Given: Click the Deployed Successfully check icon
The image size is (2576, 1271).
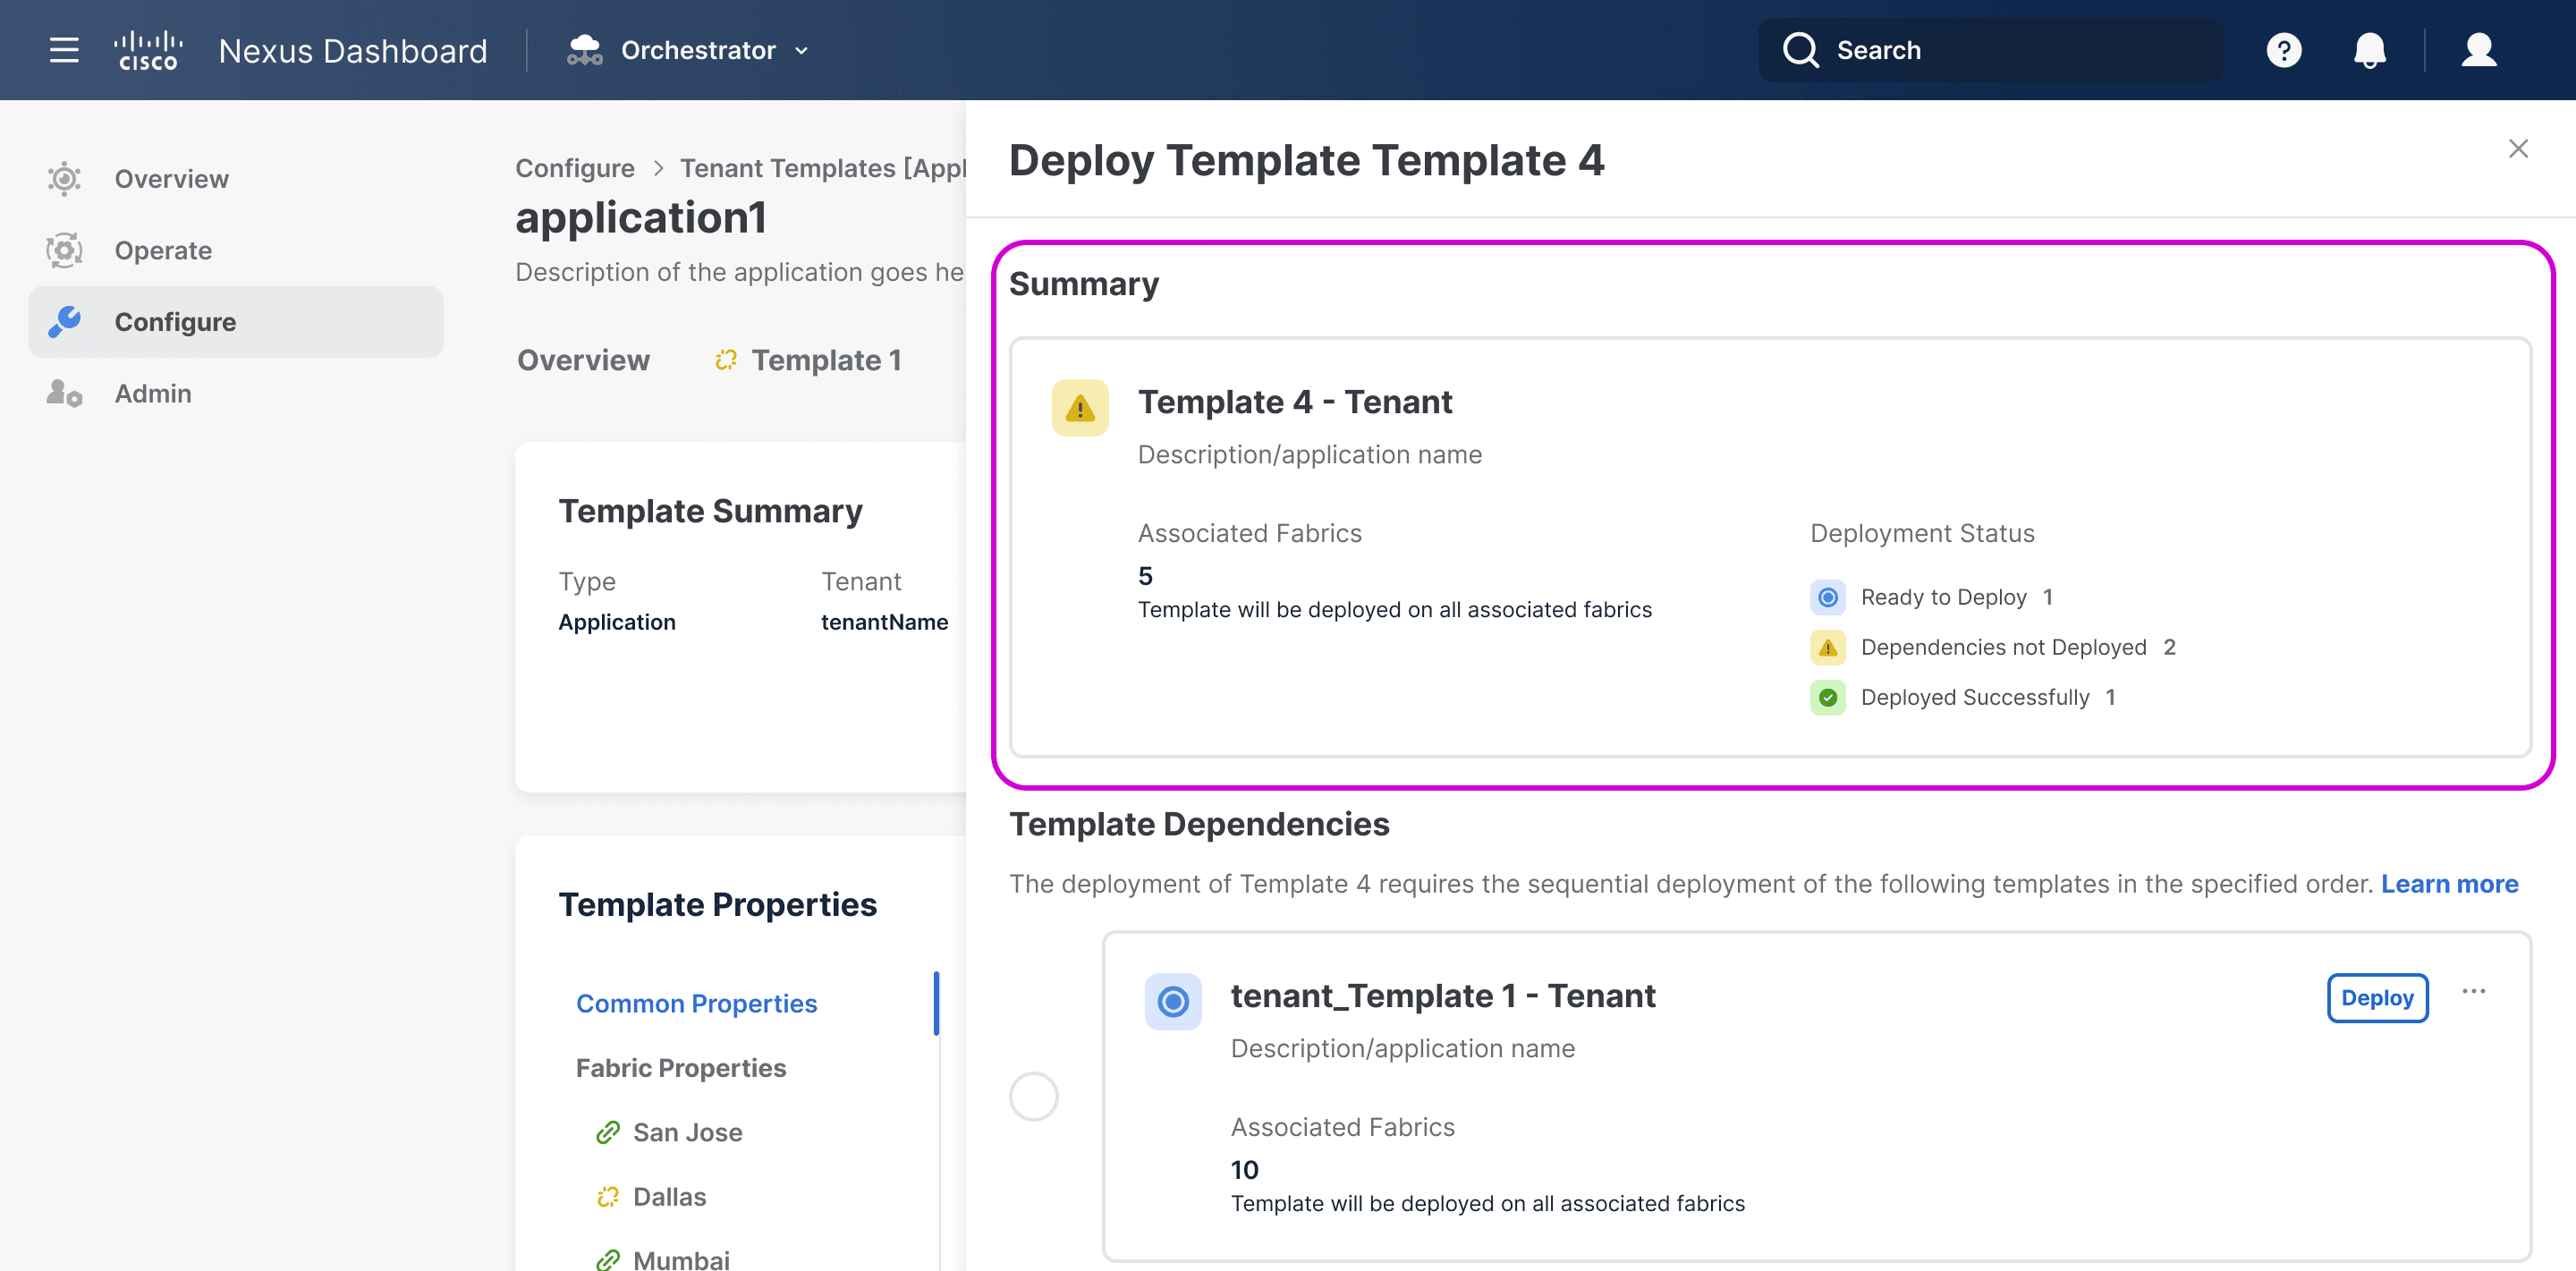Looking at the screenshot, I should pyautogui.click(x=1828, y=697).
